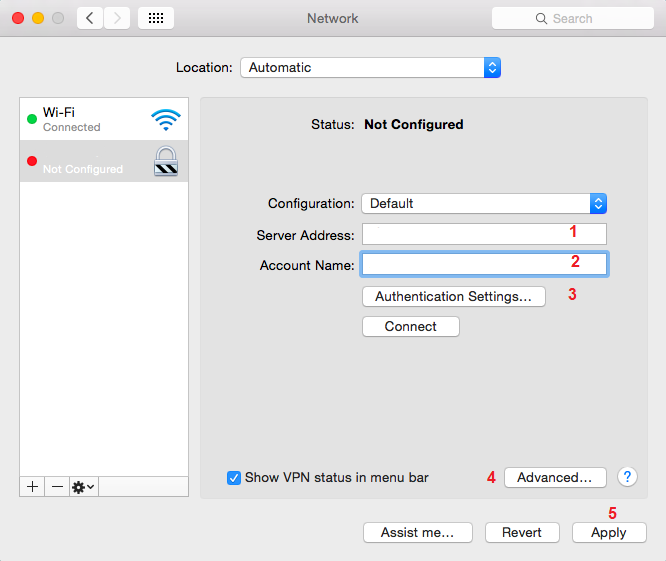
Task: Expand the Configuration dropdown
Action: click(x=484, y=203)
